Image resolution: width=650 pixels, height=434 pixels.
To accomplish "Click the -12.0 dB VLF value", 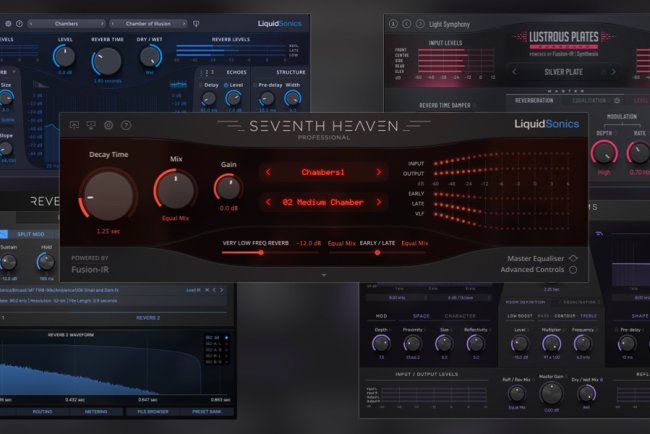I will click(x=309, y=243).
